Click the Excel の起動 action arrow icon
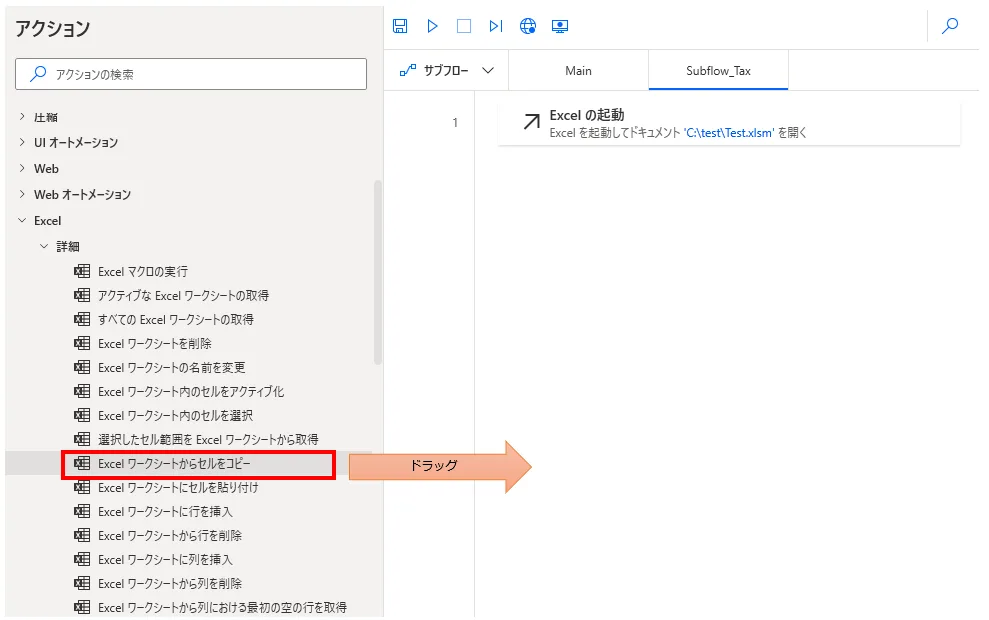This screenshot has height=620, width=989. [x=531, y=122]
